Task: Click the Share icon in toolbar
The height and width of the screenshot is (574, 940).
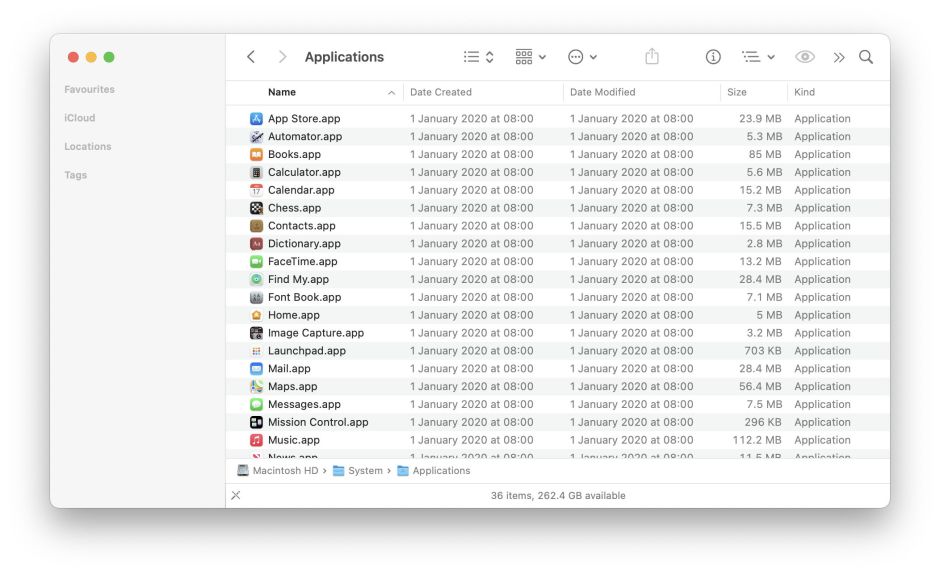Action: click(652, 57)
